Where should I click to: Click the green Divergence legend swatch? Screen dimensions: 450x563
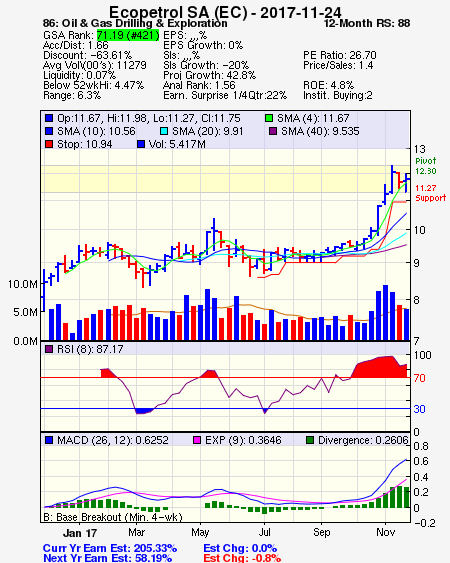tap(310, 440)
